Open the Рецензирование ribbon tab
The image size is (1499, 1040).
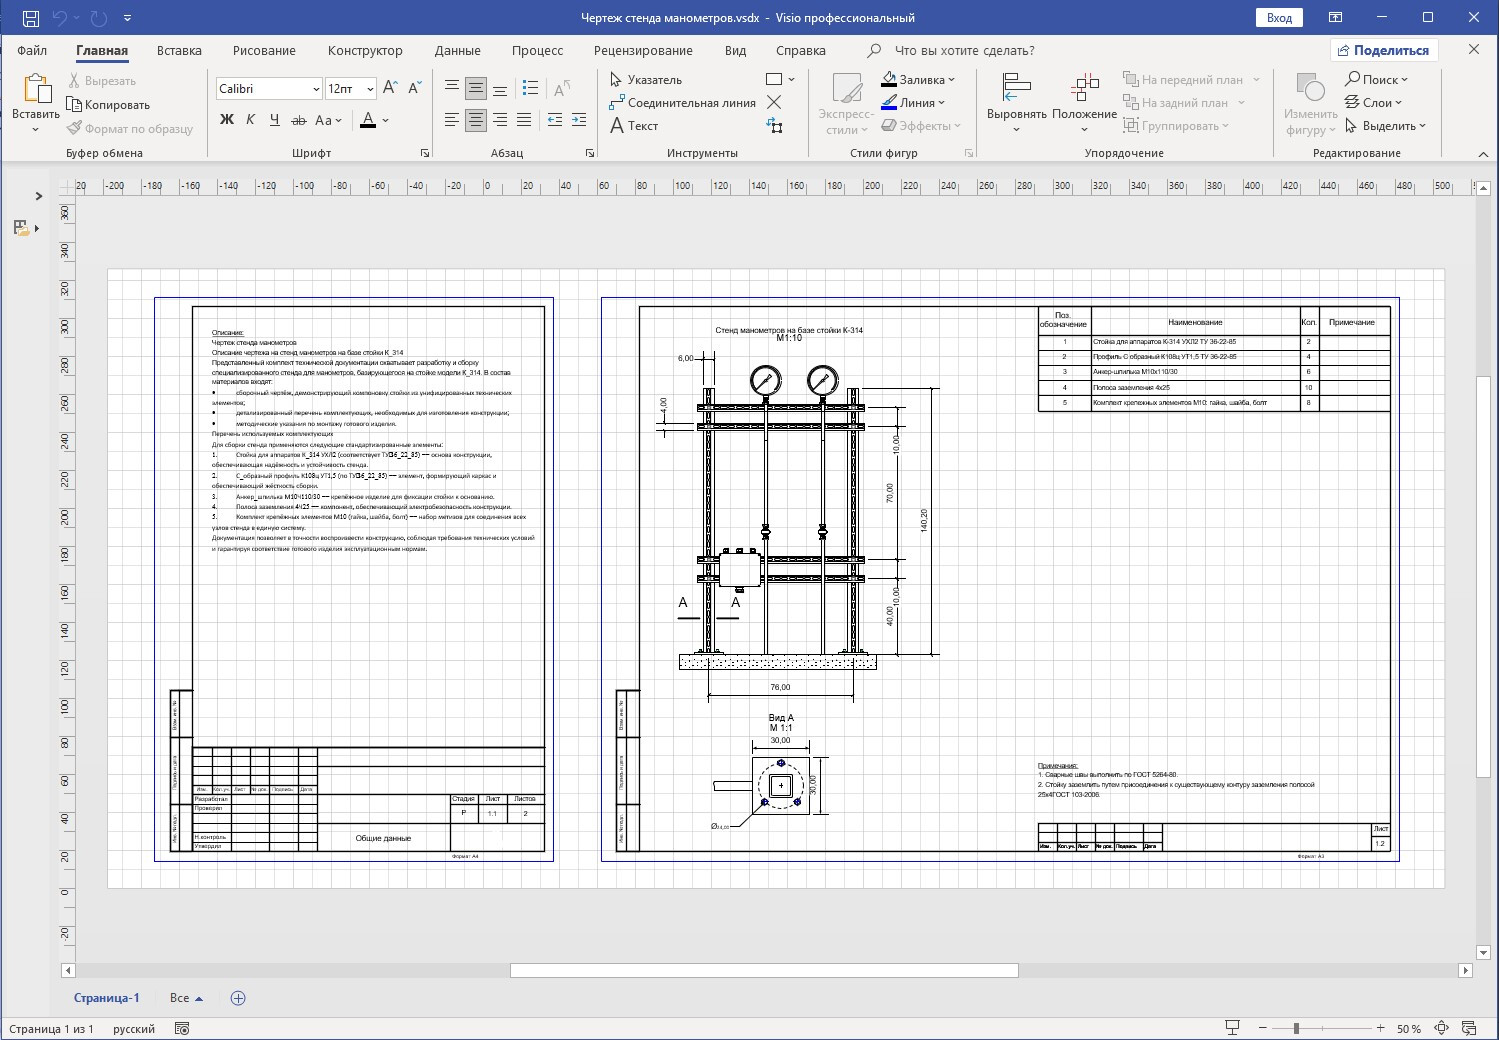[642, 50]
